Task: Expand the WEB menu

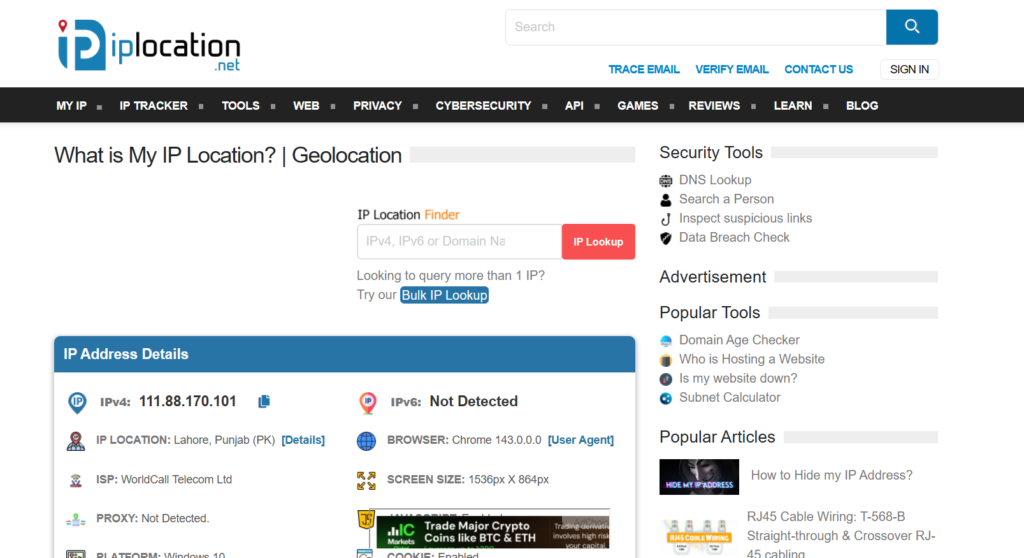Action: pos(306,106)
